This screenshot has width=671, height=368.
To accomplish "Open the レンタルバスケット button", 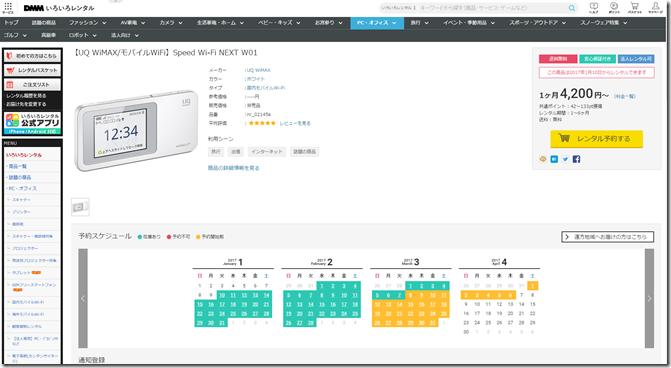I will point(33,70).
